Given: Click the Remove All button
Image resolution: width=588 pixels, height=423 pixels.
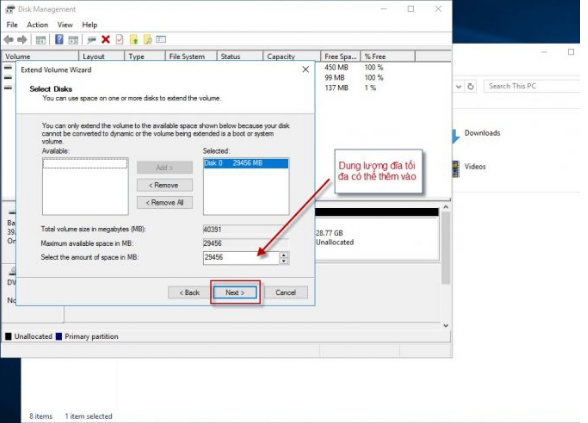Looking at the screenshot, I should (165, 202).
